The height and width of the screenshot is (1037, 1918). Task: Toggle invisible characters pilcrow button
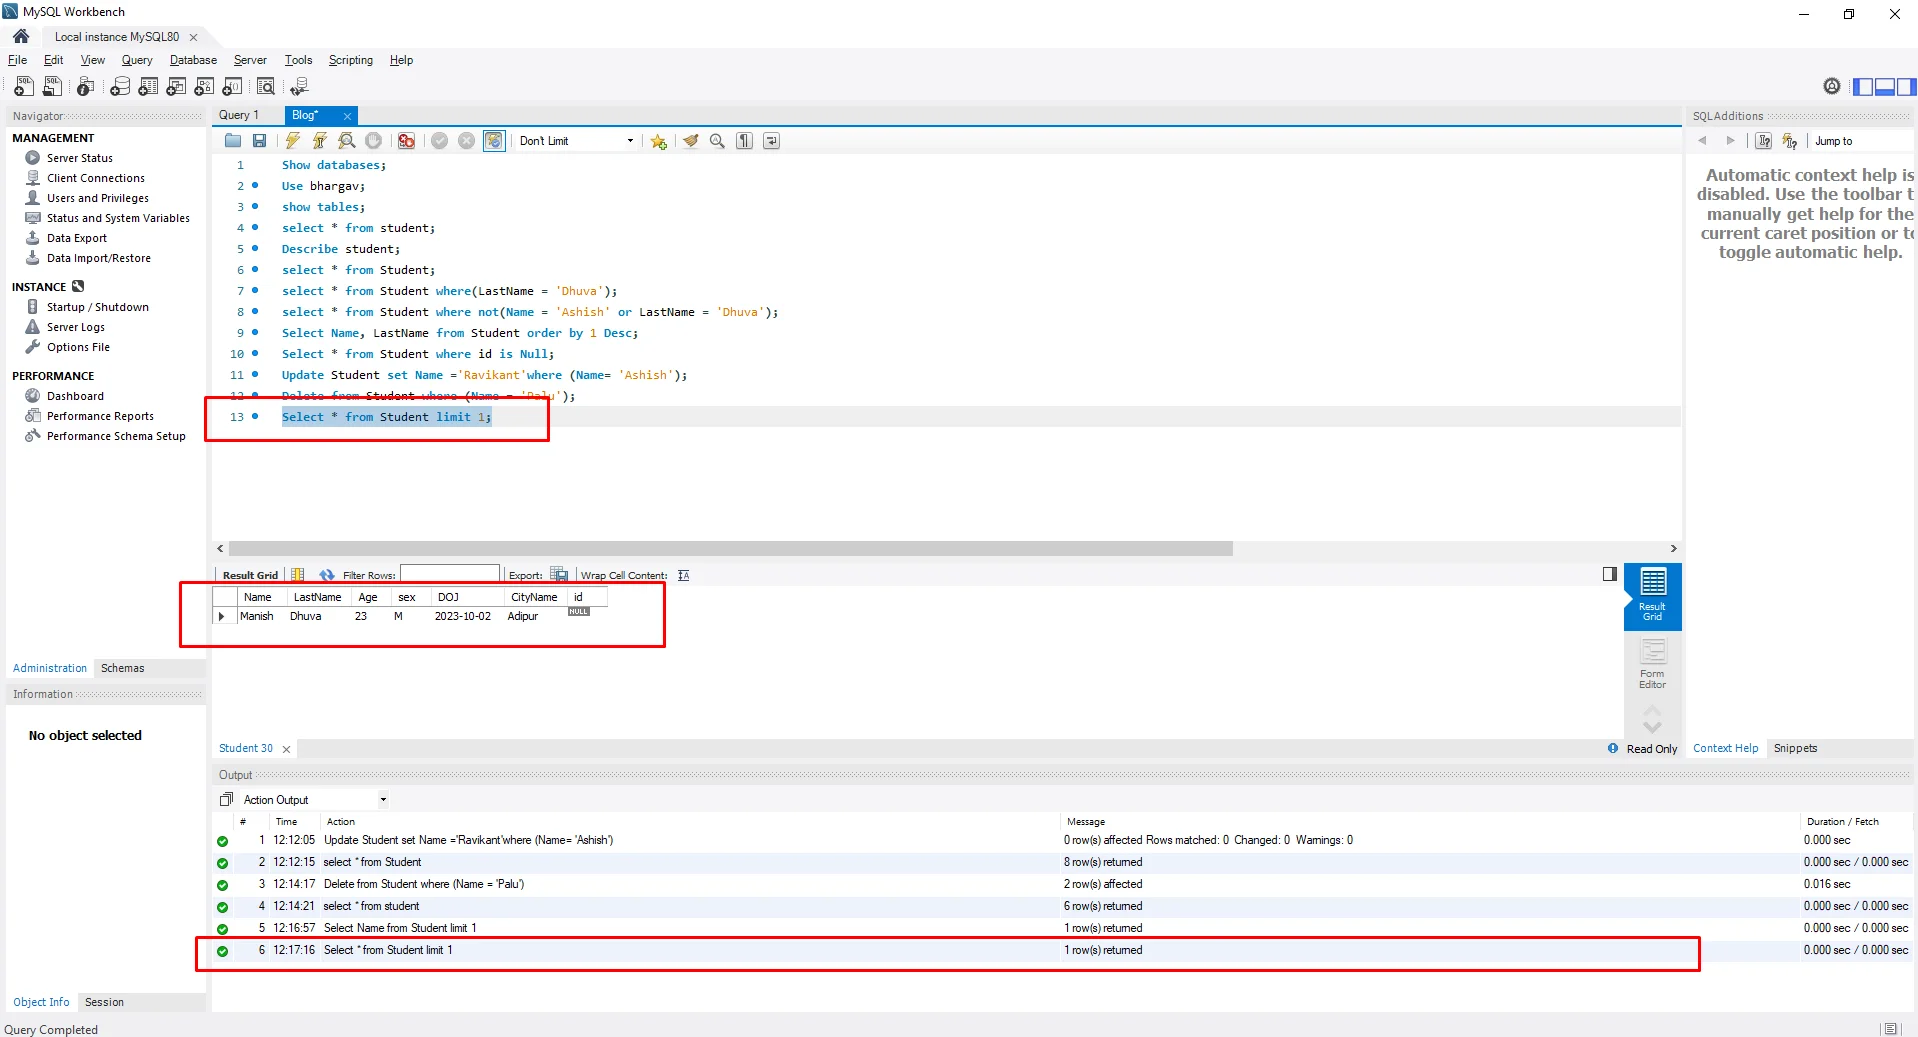tap(744, 141)
